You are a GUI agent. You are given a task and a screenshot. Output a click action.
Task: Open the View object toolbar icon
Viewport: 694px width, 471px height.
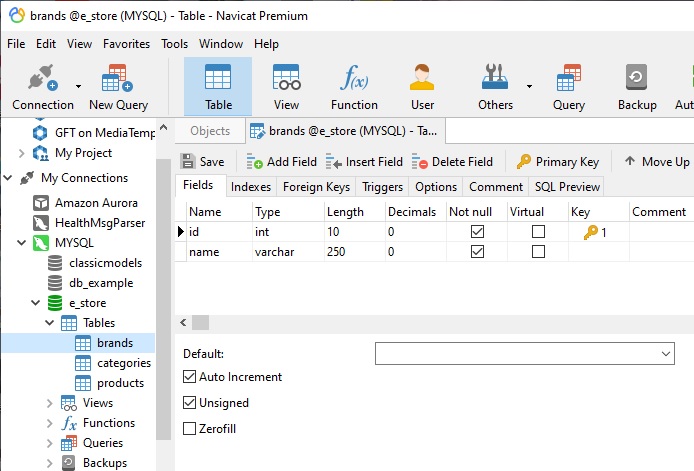click(x=286, y=87)
